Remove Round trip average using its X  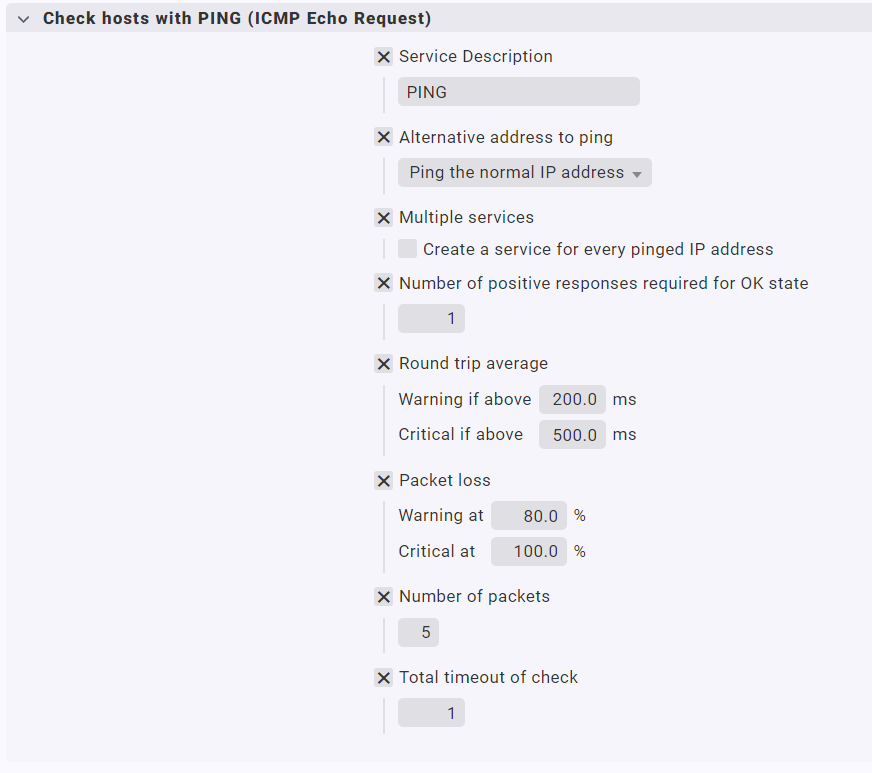383,364
